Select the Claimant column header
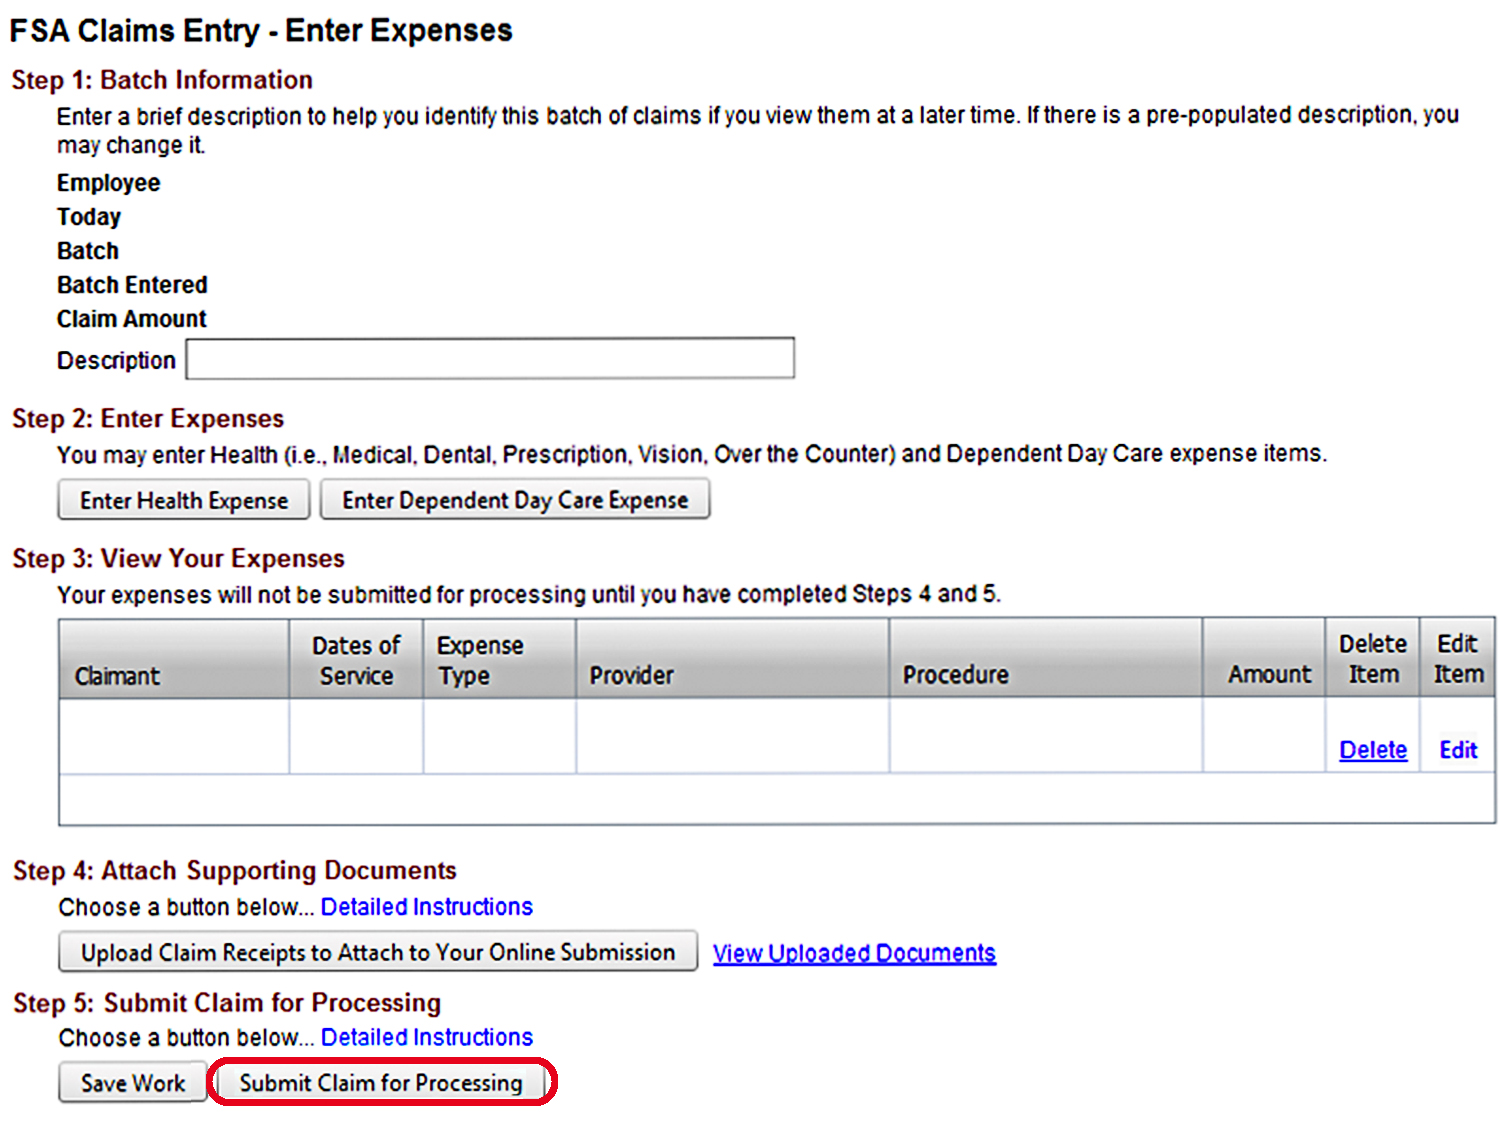 pos(174,658)
